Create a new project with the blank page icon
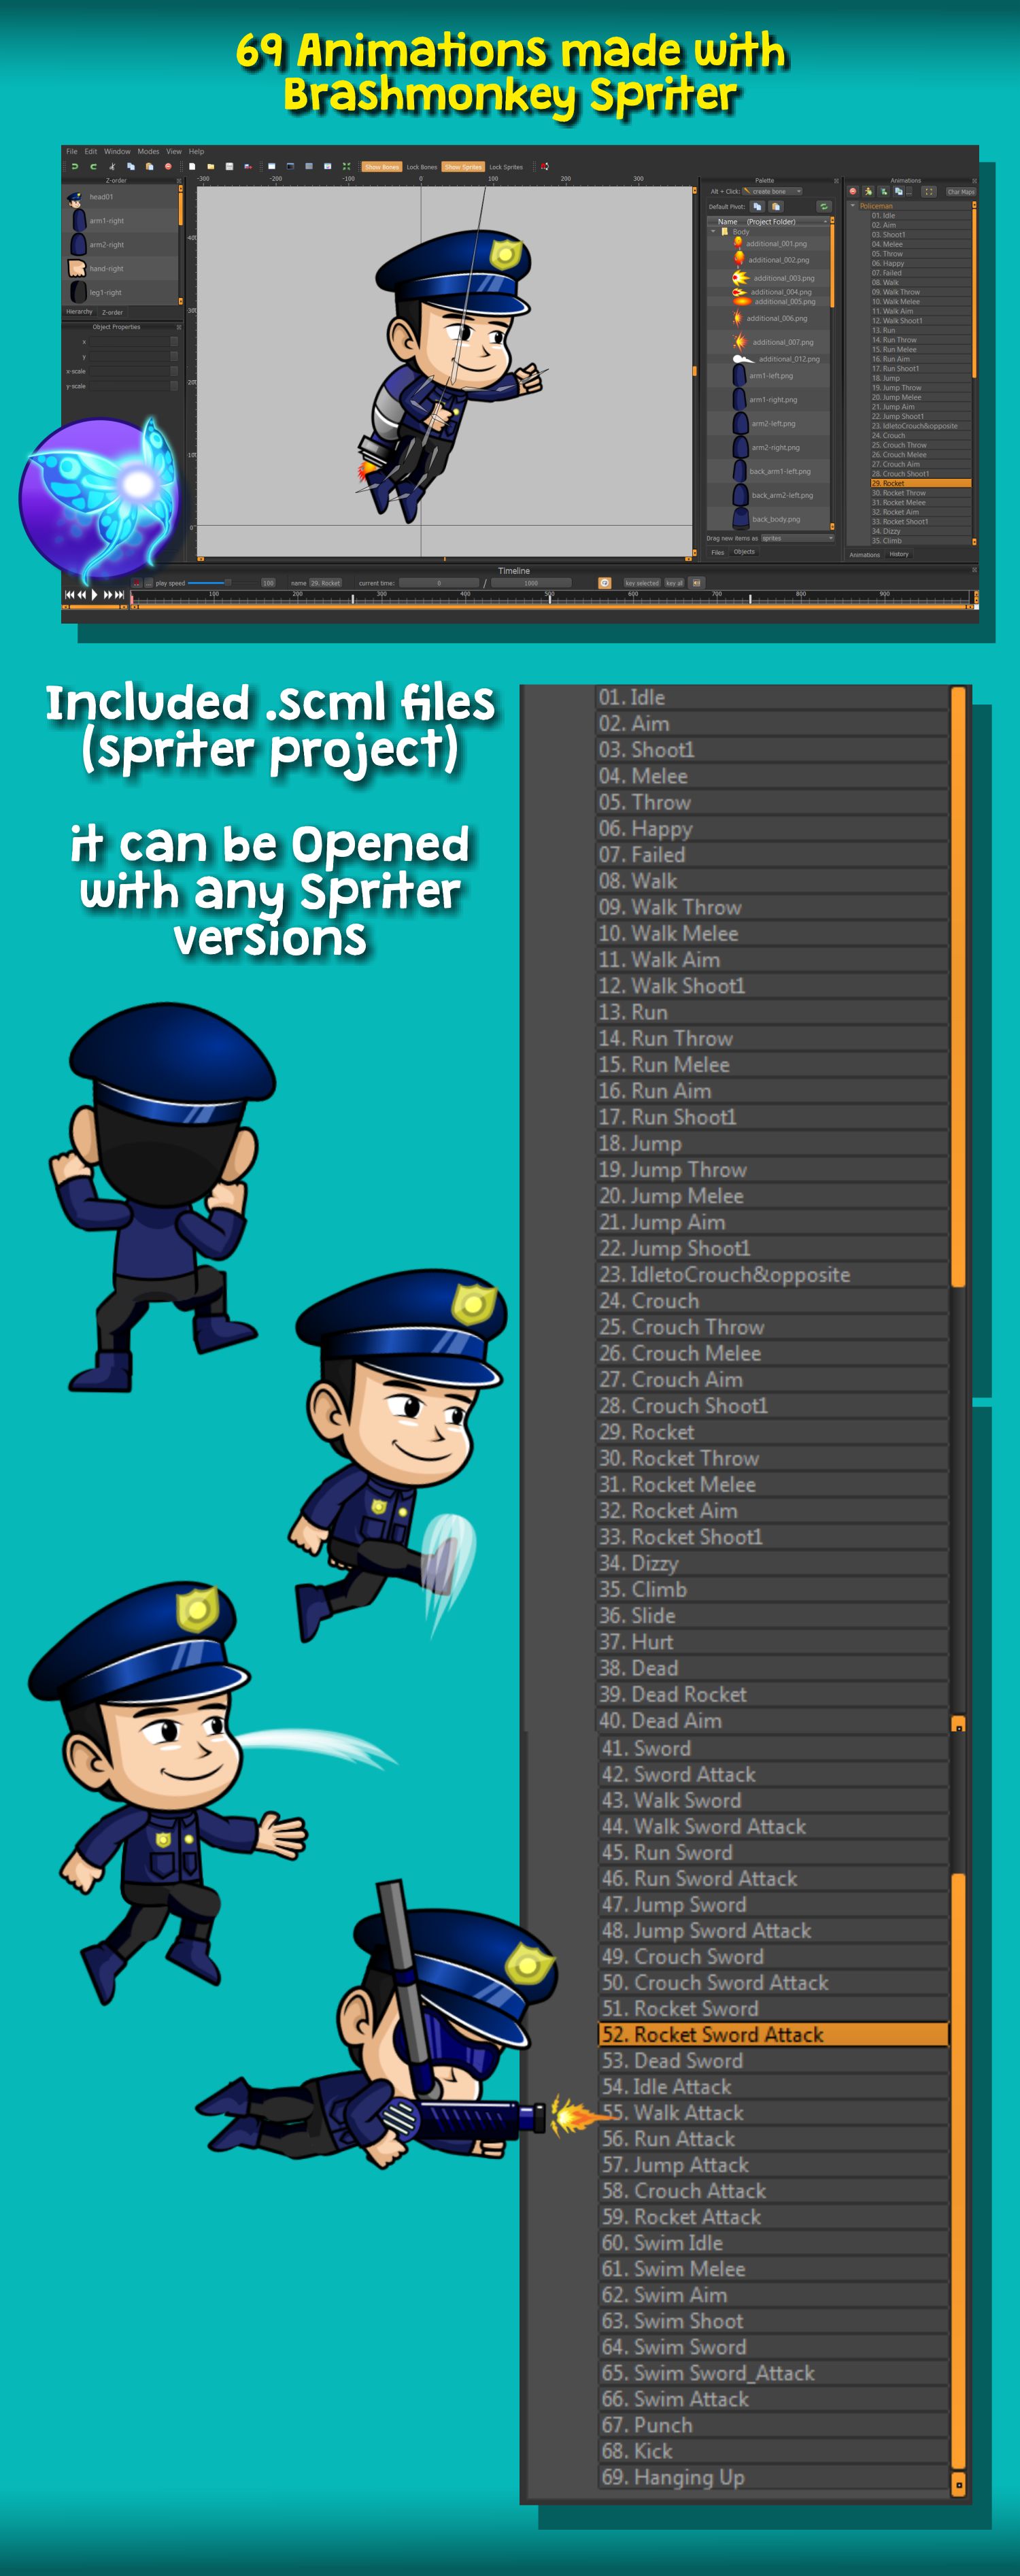 pyautogui.click(x=192, y=167)
